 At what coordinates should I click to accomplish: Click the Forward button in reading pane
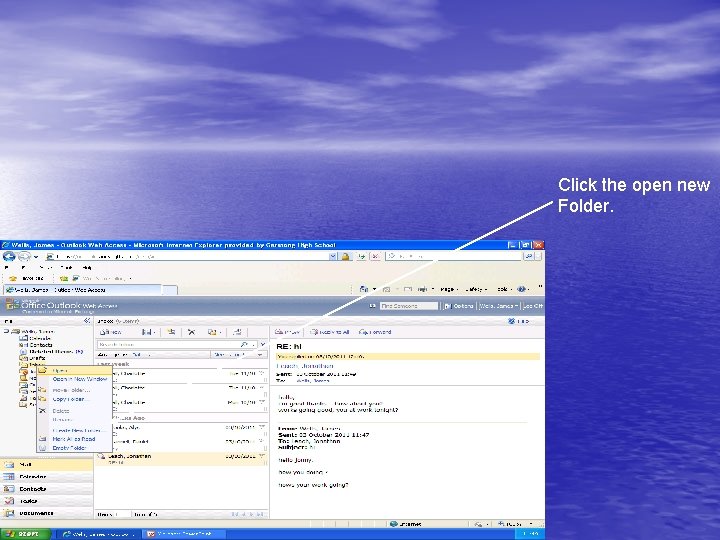375,332
